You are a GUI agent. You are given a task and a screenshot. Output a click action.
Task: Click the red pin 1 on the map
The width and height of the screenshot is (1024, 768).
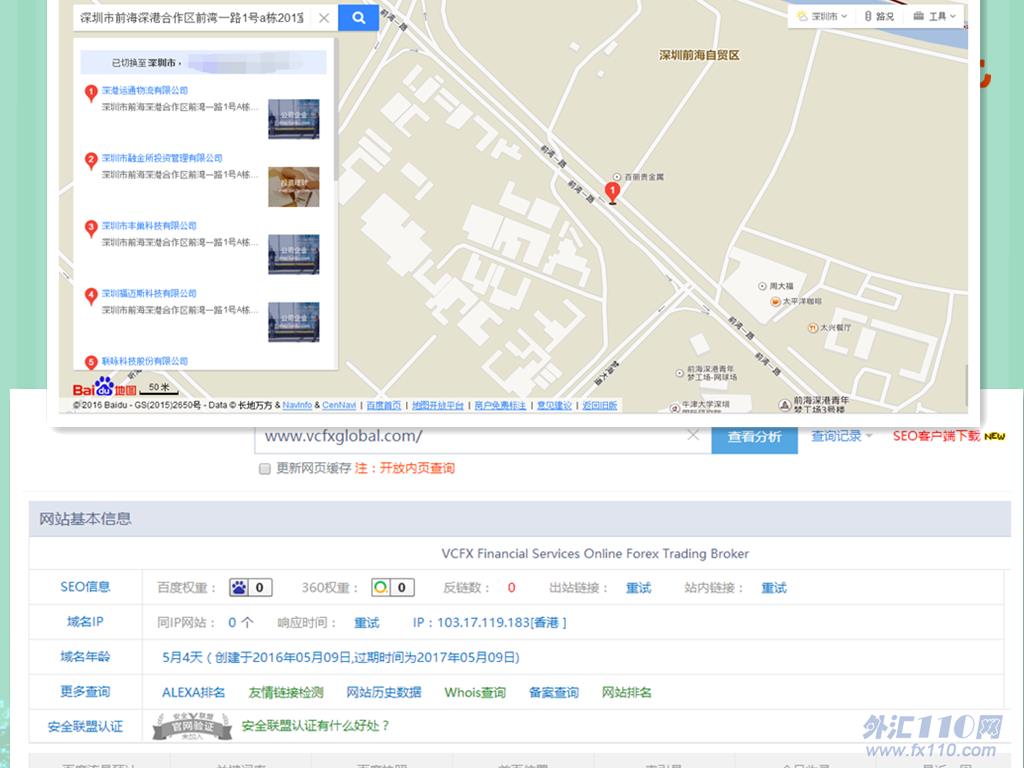coord(612,193)
